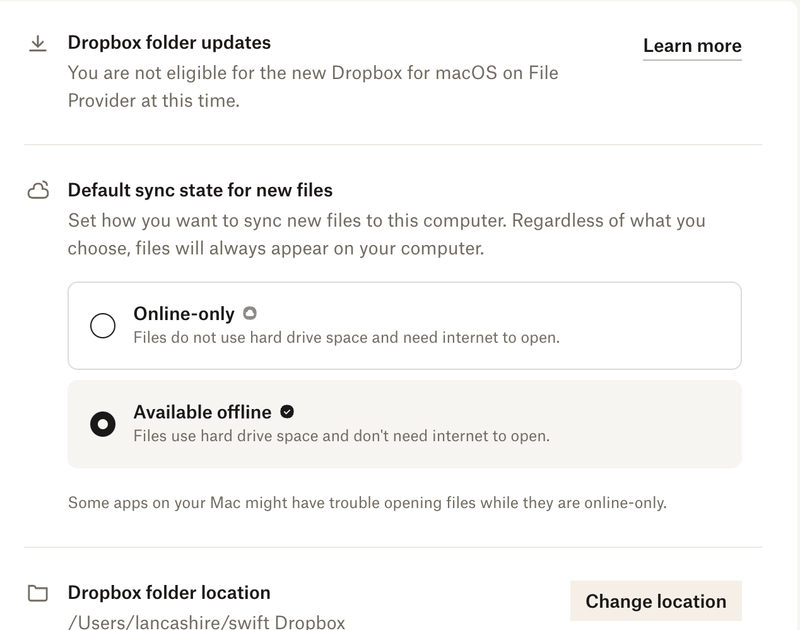Click the Dropbox folder location heading
The width and height of the screenshot is (800, 630).
coord(169,592)
